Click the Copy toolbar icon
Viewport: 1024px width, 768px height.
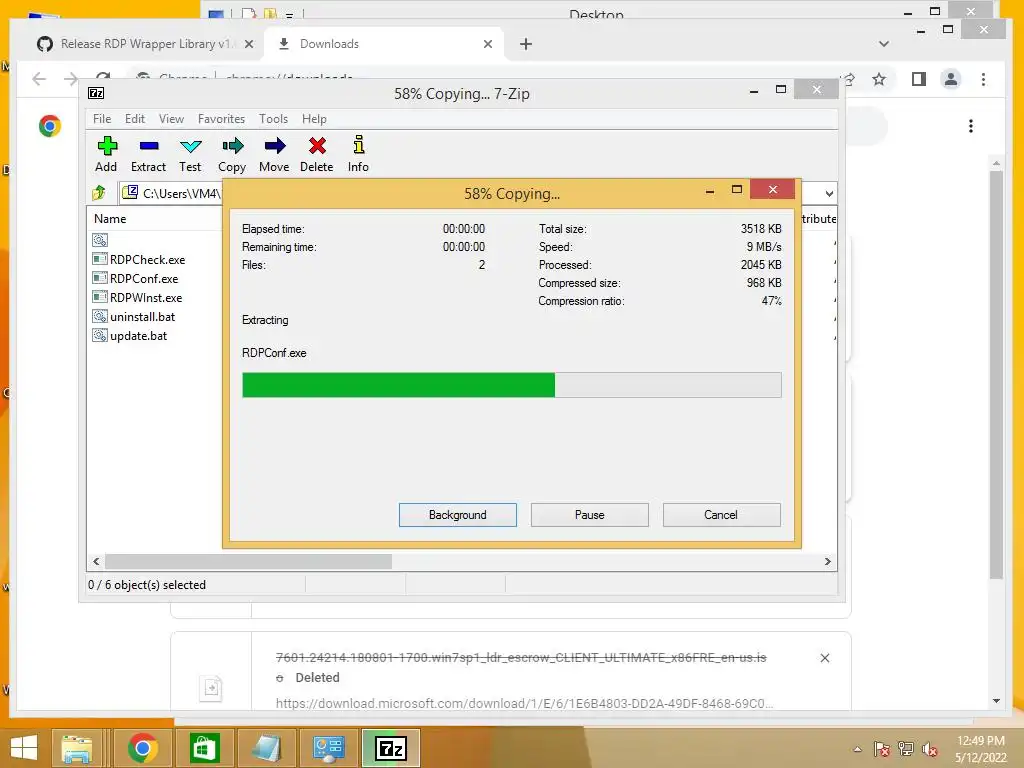232,154
